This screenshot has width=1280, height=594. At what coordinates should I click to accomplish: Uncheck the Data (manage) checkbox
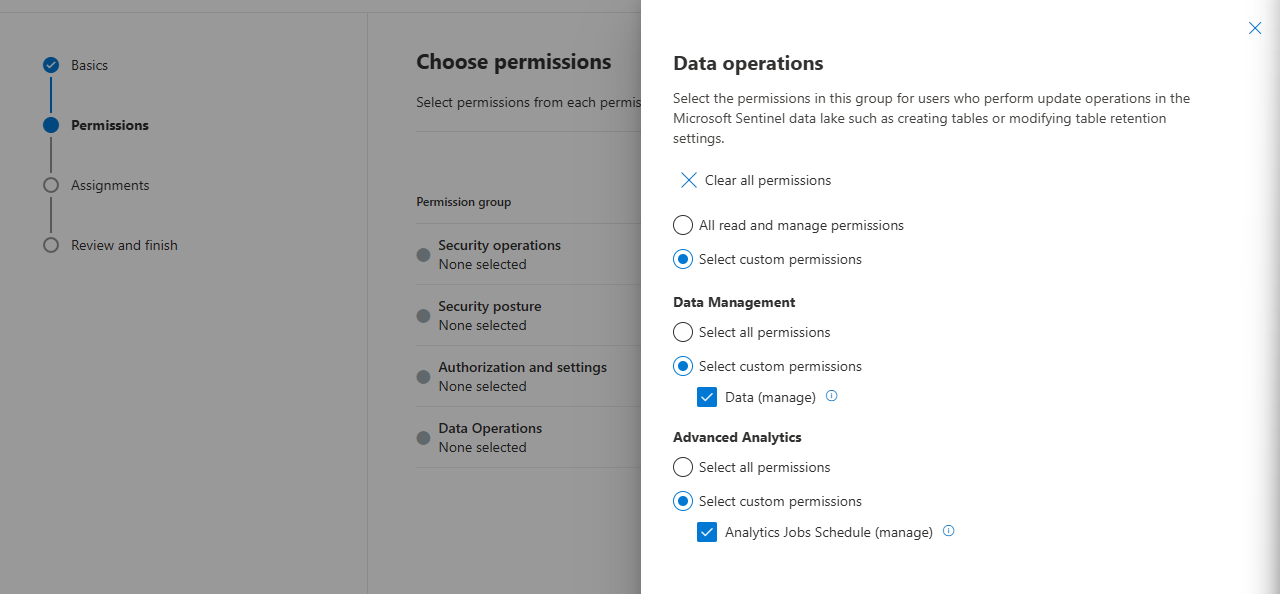pyautogui.click(x=707, y=397)
